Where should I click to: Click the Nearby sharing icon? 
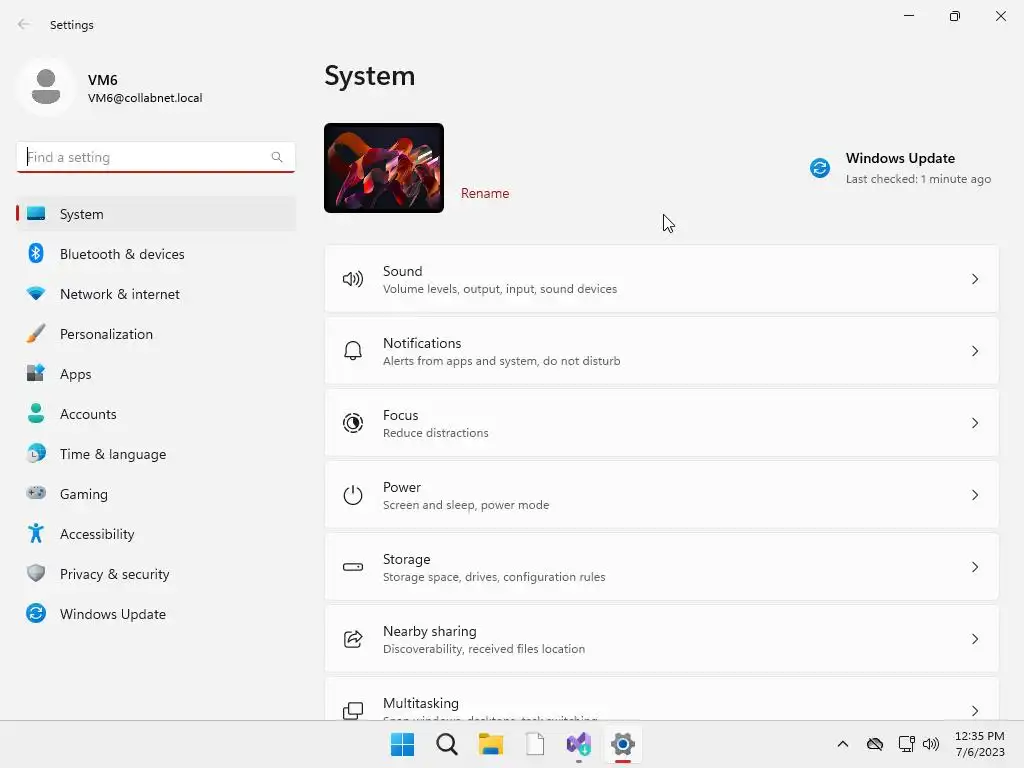[x=353, y=639]
